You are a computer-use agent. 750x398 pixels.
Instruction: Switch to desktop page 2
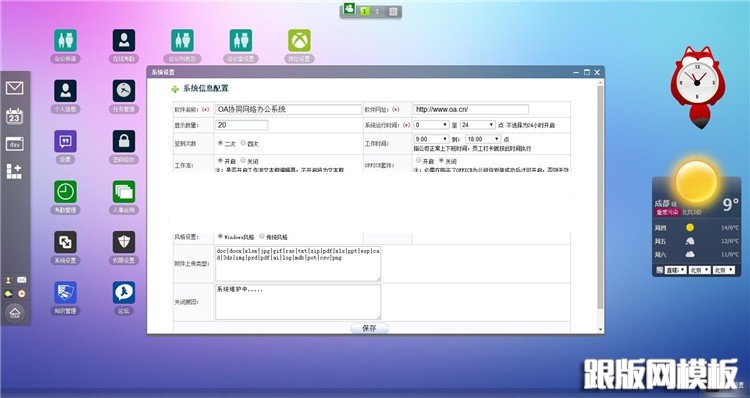click(x=377, y=11)
